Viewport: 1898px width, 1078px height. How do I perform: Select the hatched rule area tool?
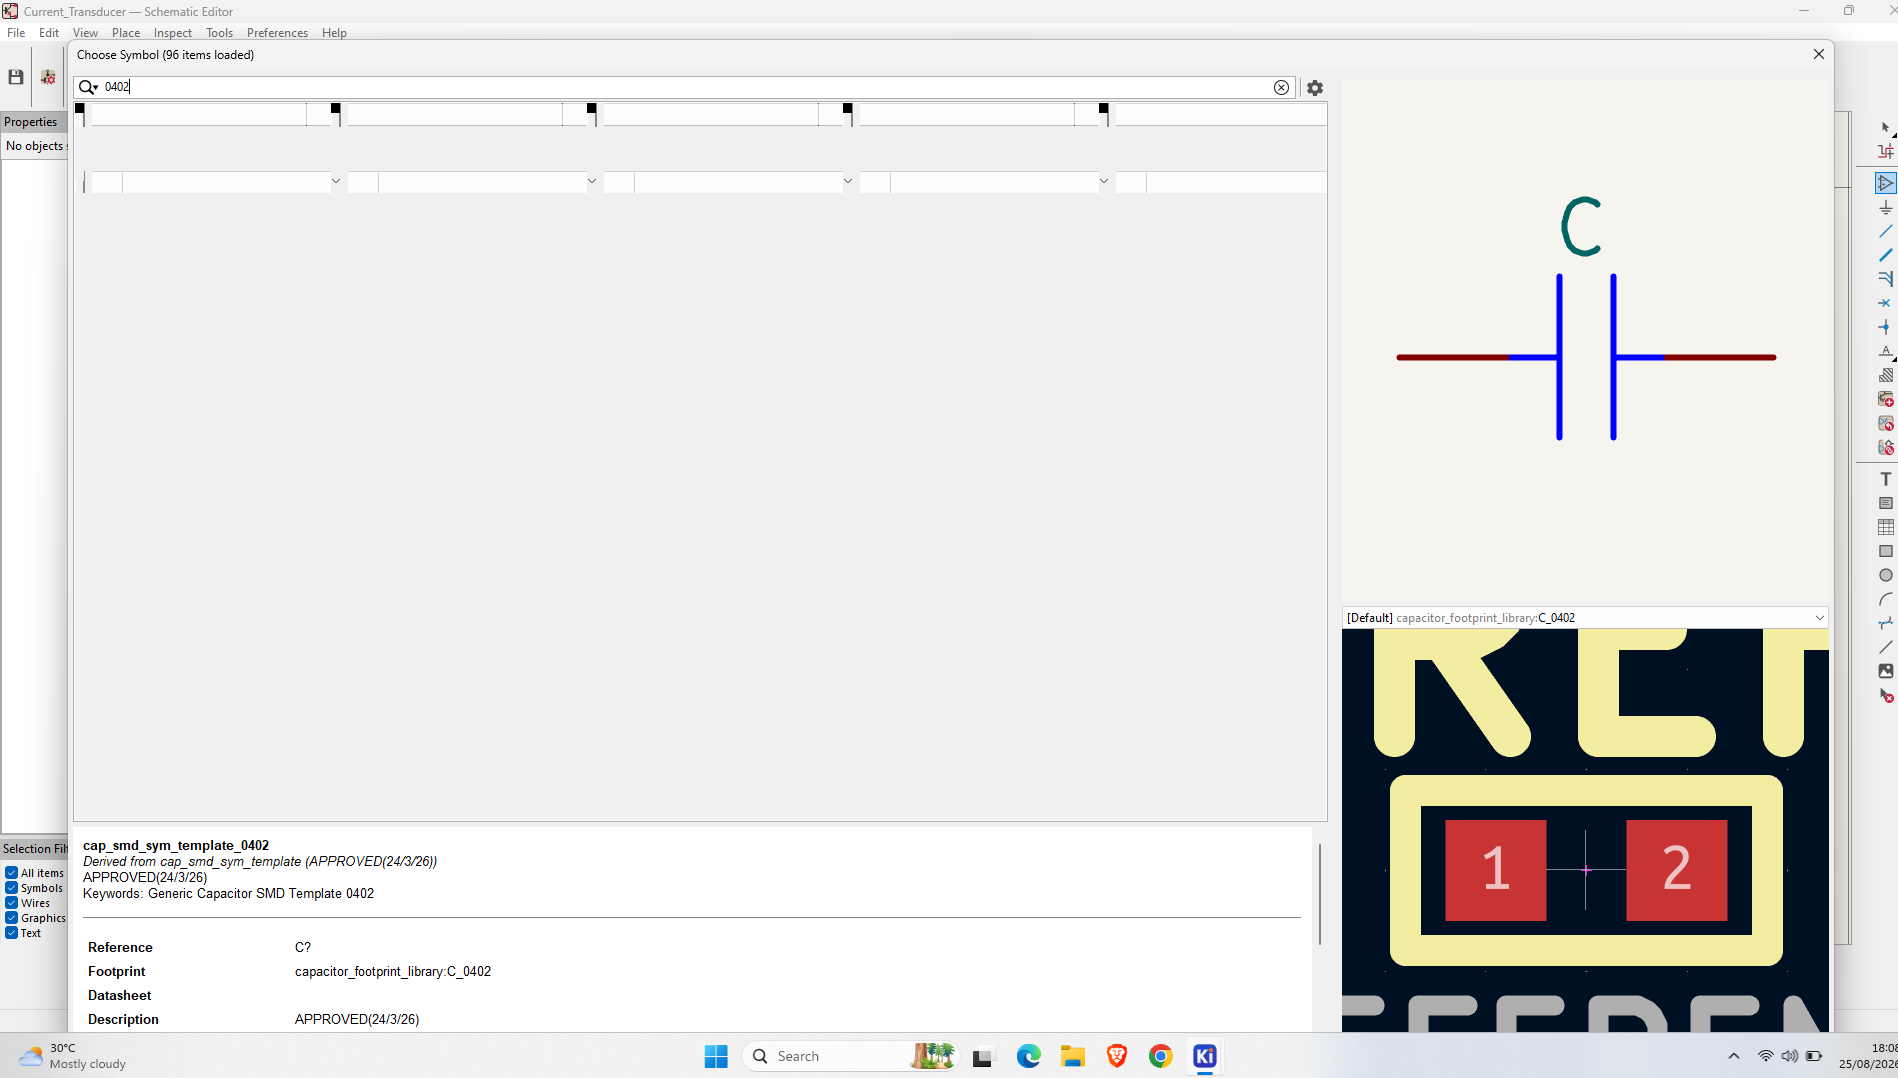[1885, 375]
